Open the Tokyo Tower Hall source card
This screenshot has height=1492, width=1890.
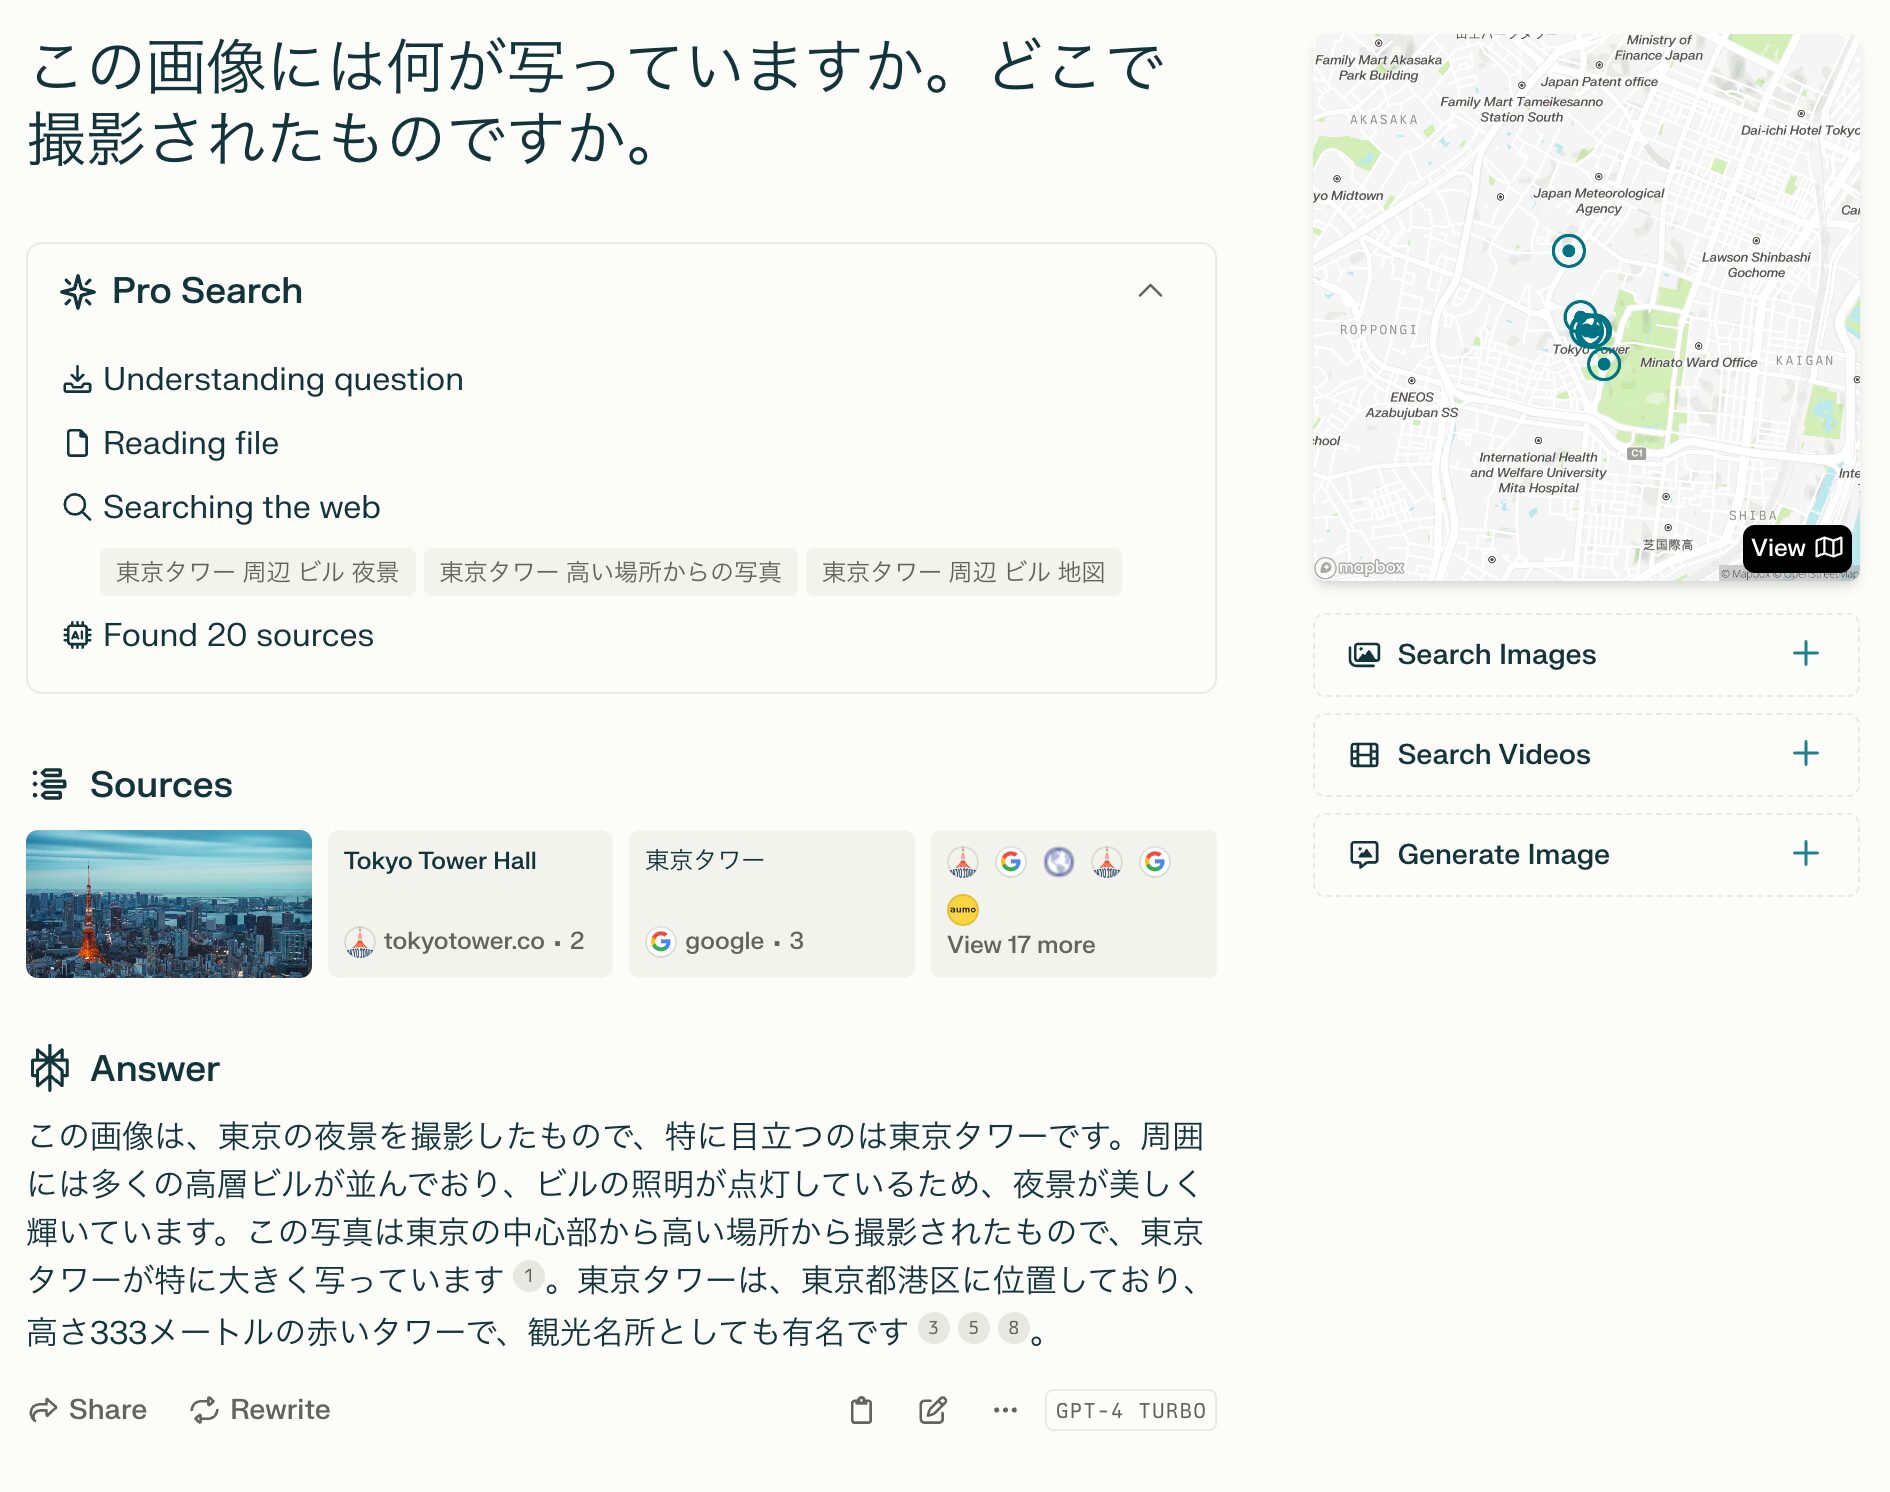pos(470,904)
